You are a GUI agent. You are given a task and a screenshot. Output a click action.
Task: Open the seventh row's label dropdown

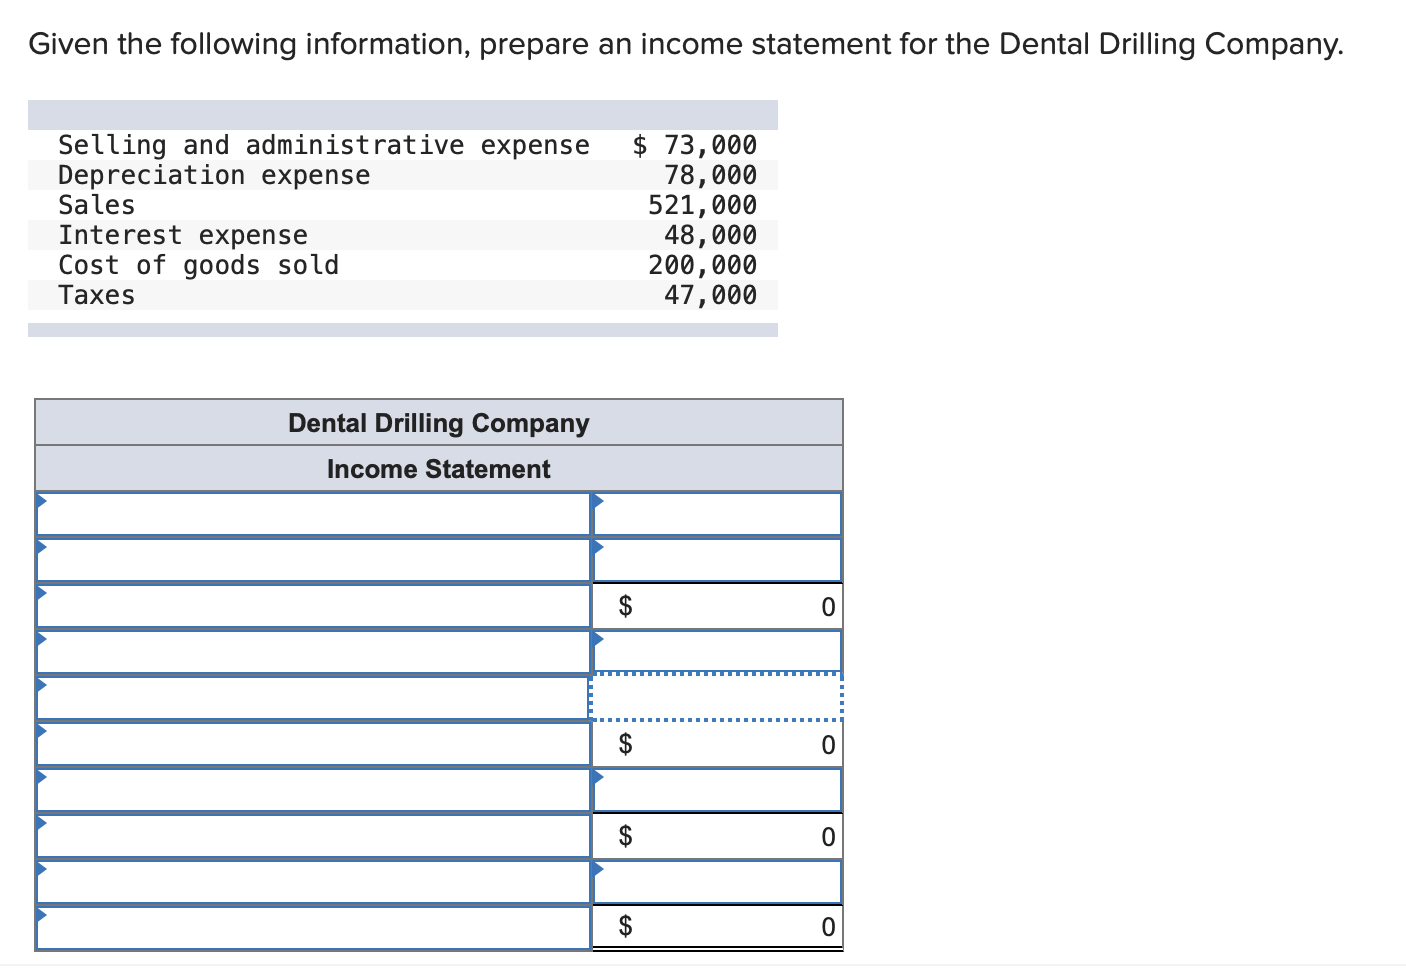(x=313, y=790)
